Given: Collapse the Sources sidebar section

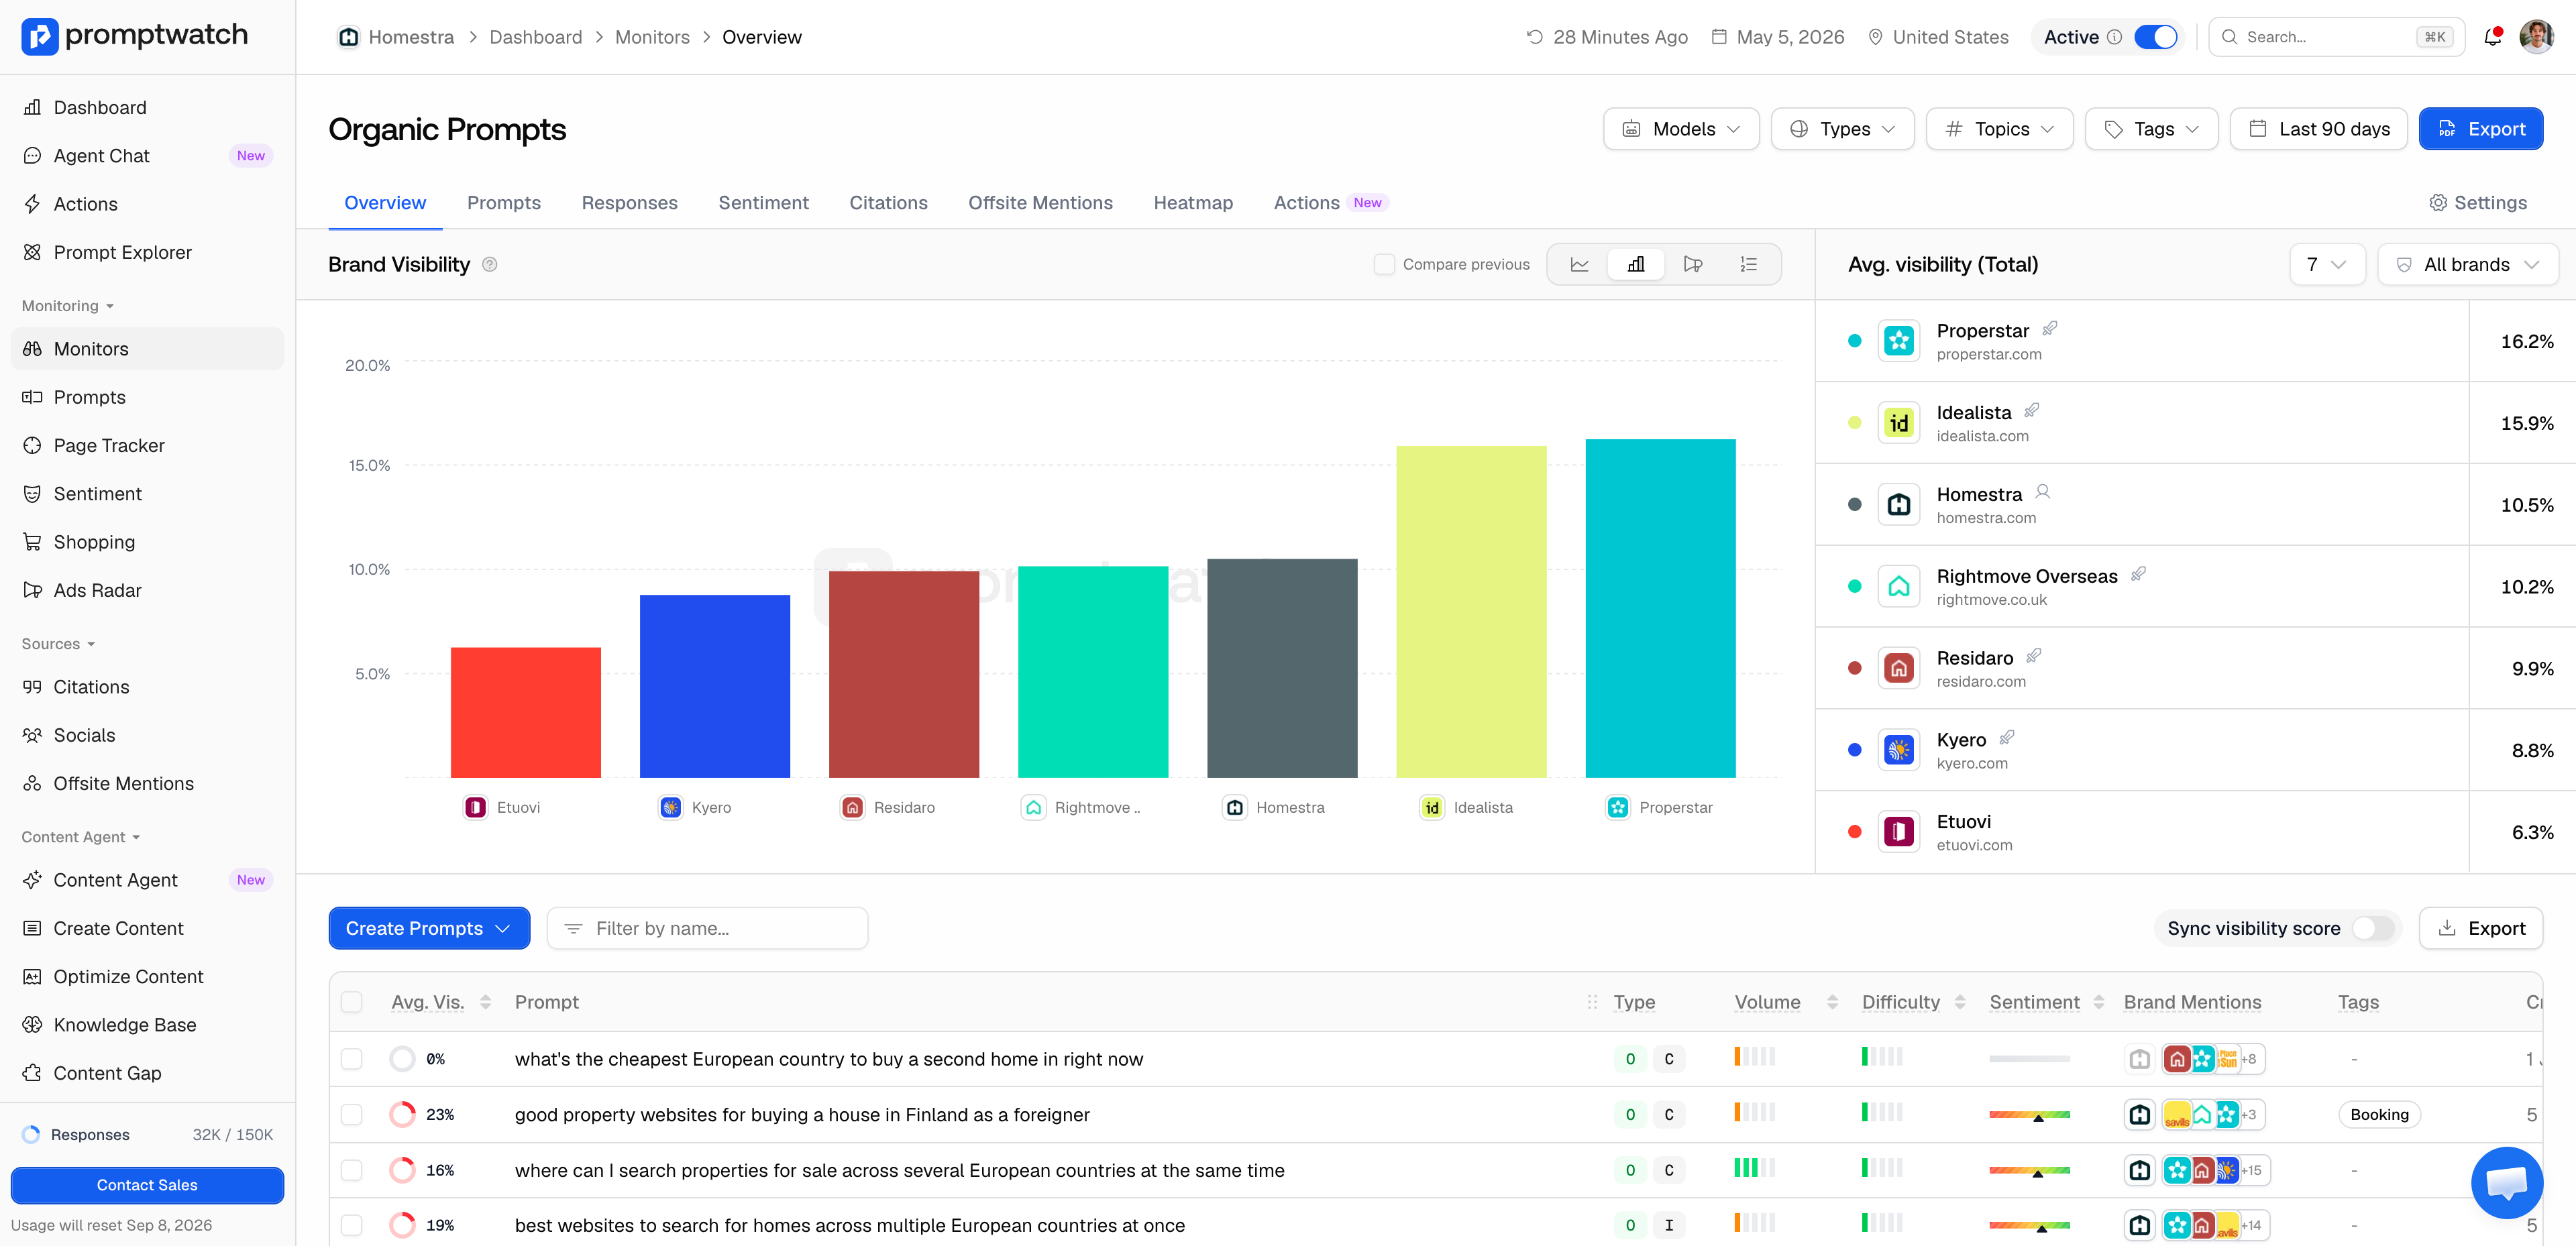Looking at the screenshot, I should [58, 644].
